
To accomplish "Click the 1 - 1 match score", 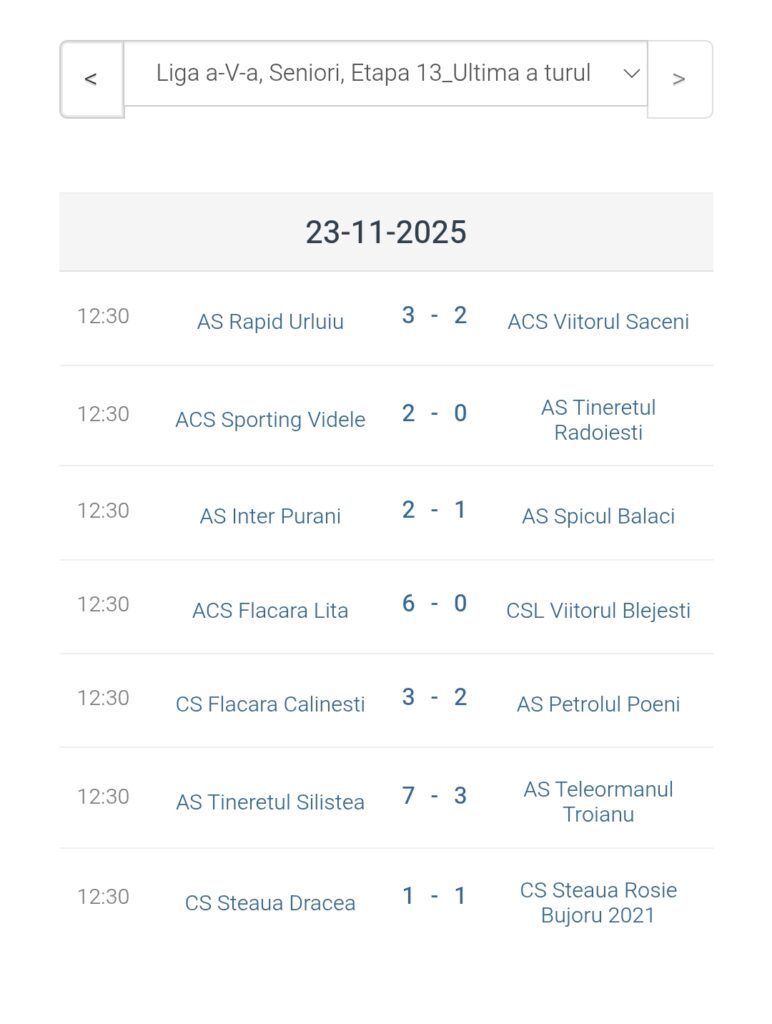I will click(434, 896).
